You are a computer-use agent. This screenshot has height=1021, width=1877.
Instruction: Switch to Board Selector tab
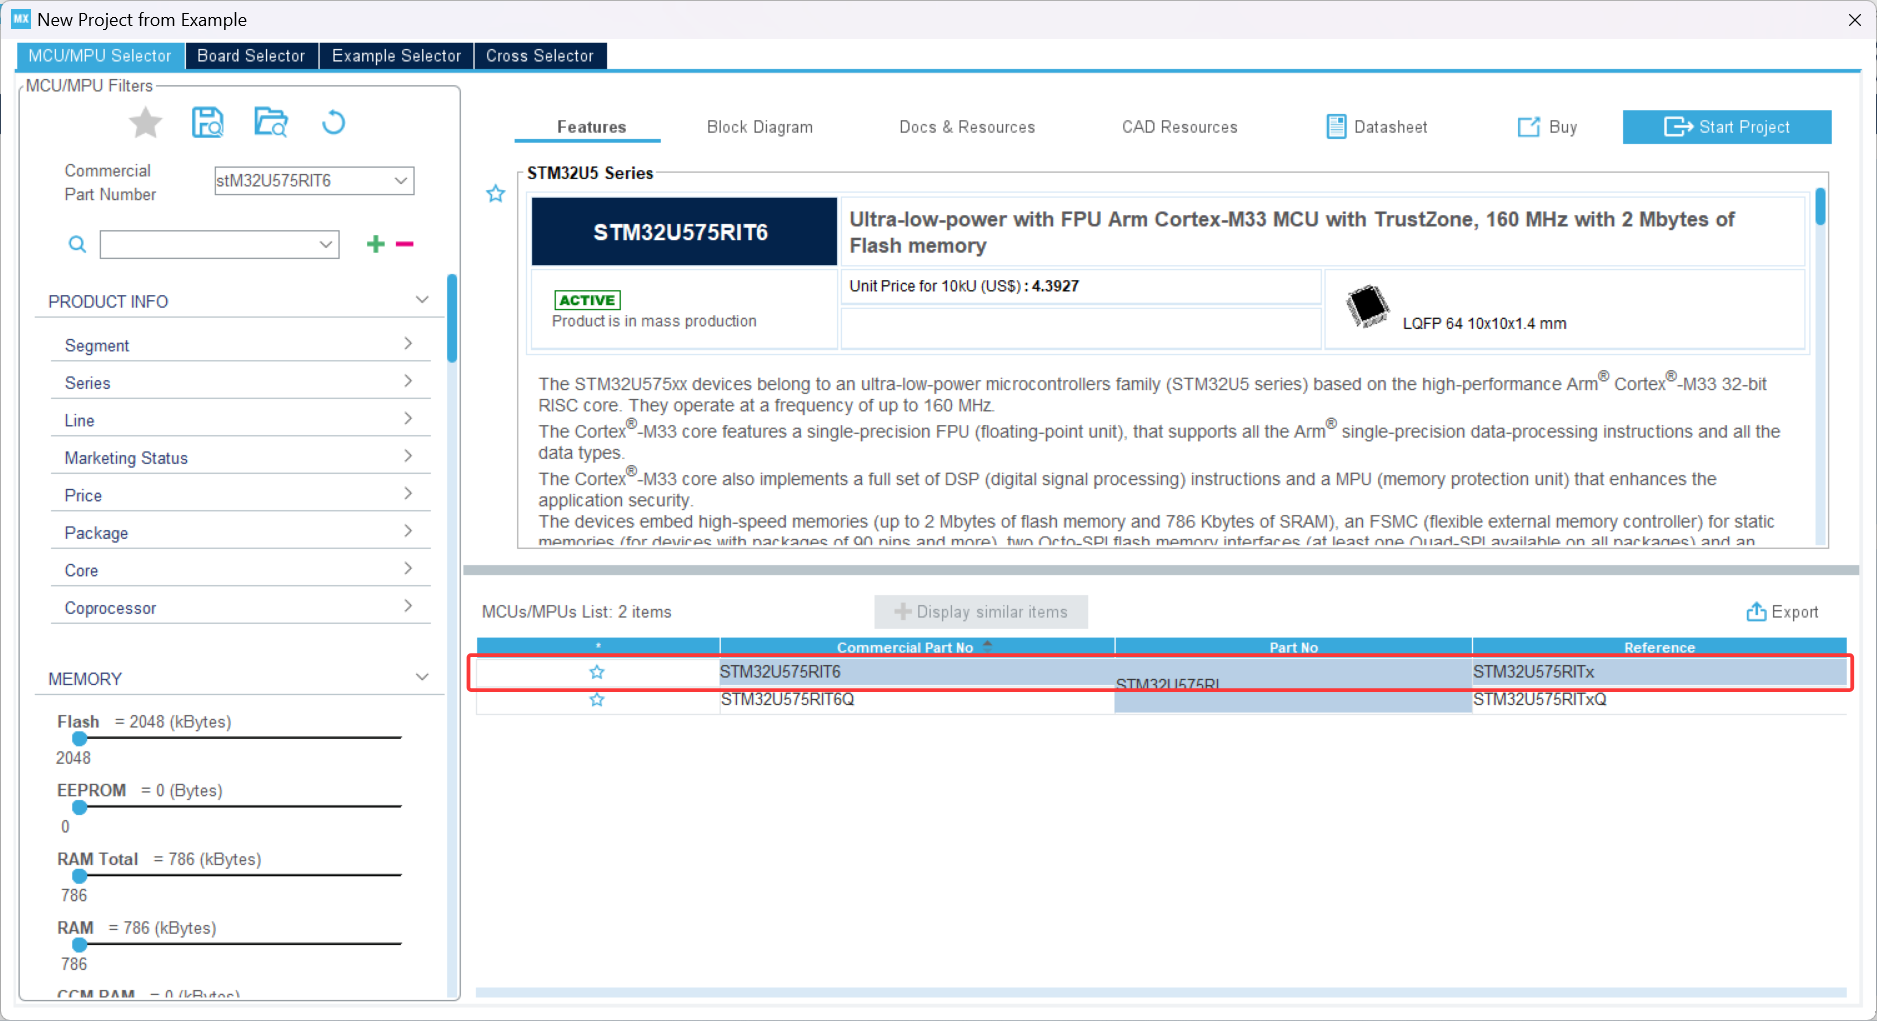(251, 56)
